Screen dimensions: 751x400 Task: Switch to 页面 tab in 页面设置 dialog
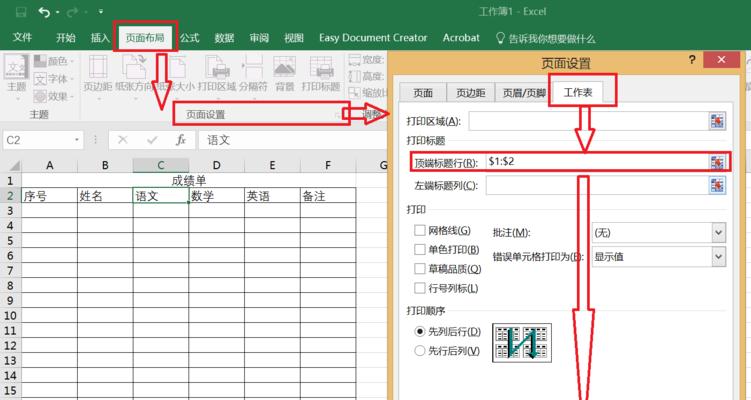[423, 93]
